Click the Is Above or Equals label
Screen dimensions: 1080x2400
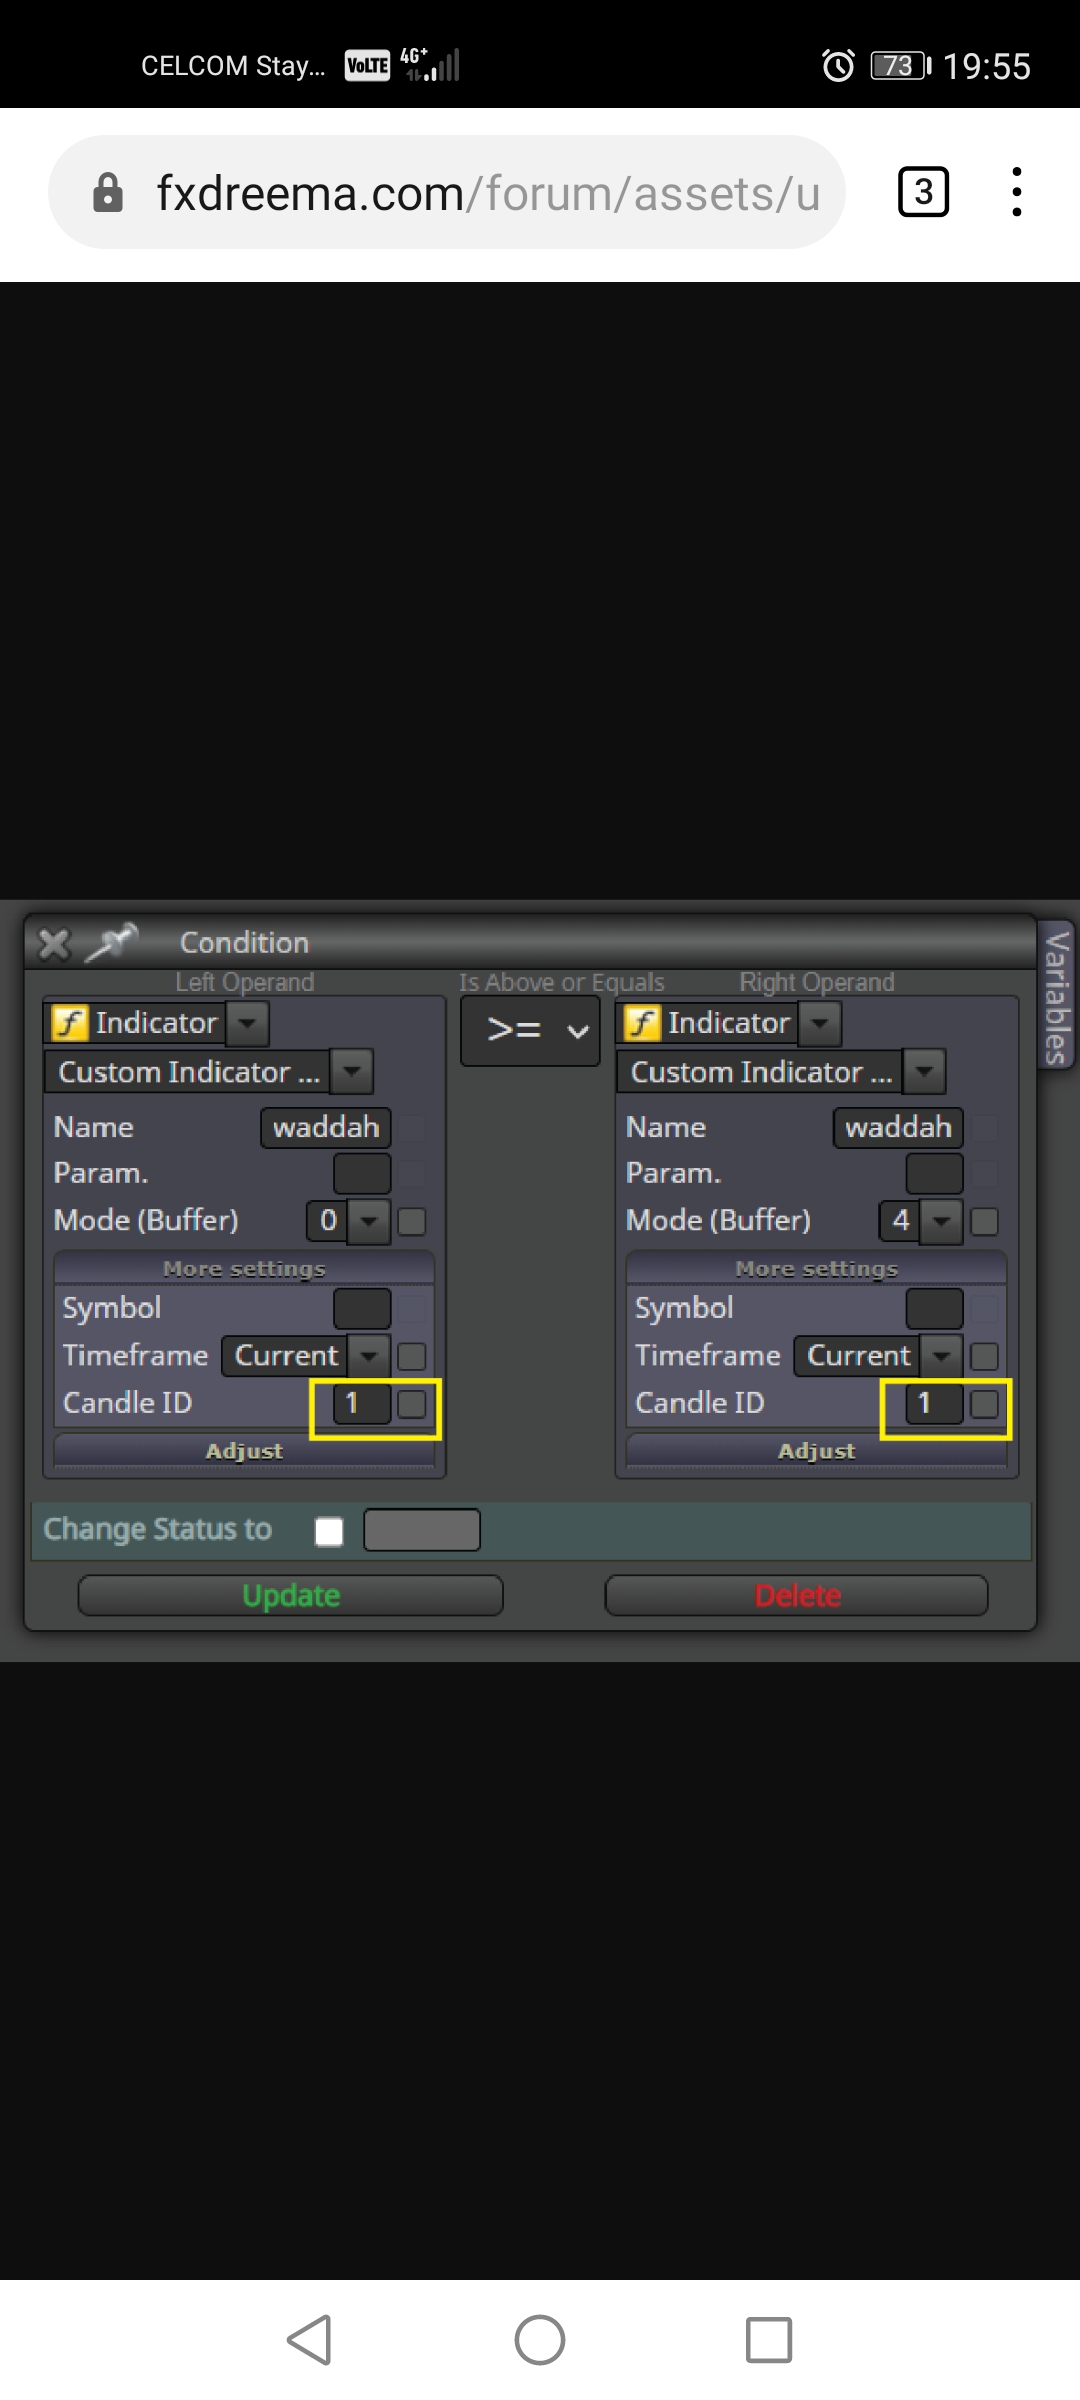pos(561,982)
